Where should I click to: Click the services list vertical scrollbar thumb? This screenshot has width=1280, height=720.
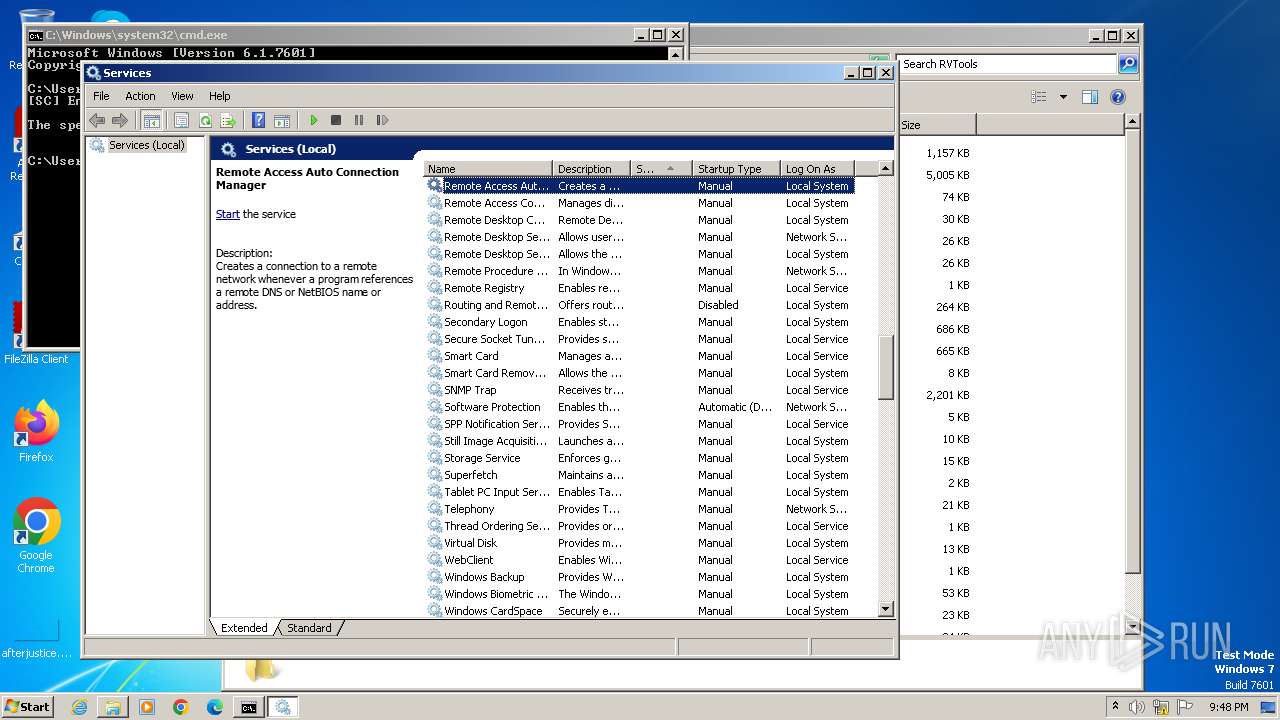(x=885, y=368)
